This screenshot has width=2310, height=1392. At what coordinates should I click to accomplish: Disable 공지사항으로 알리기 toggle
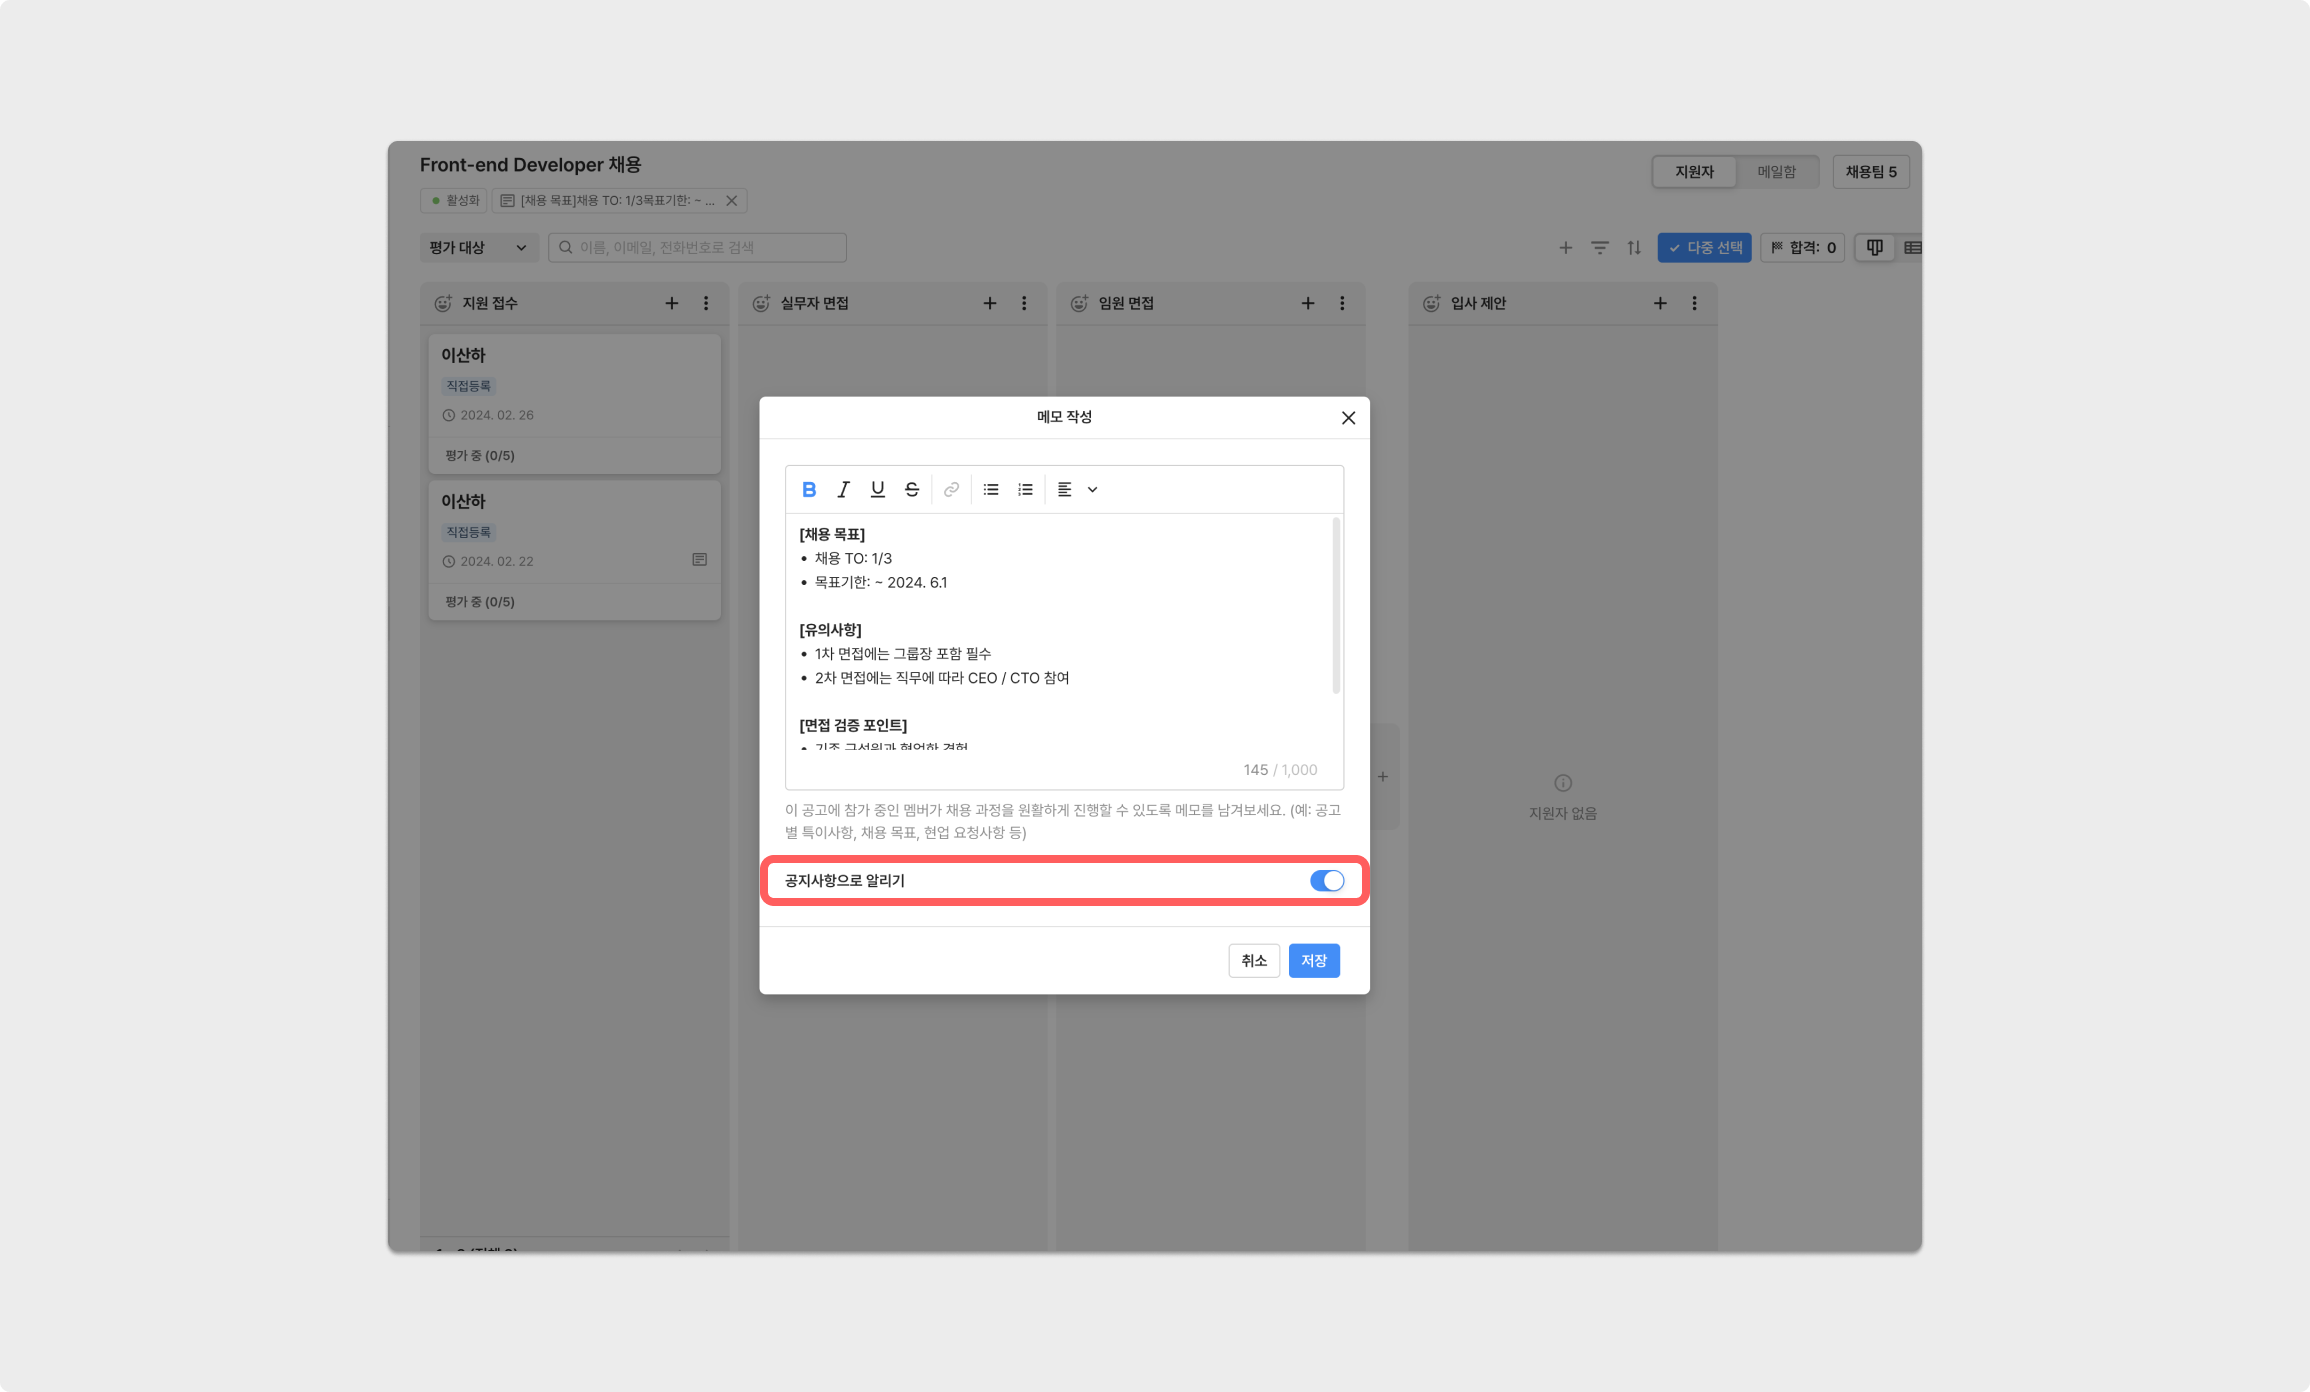click(x=1326, y=880)
